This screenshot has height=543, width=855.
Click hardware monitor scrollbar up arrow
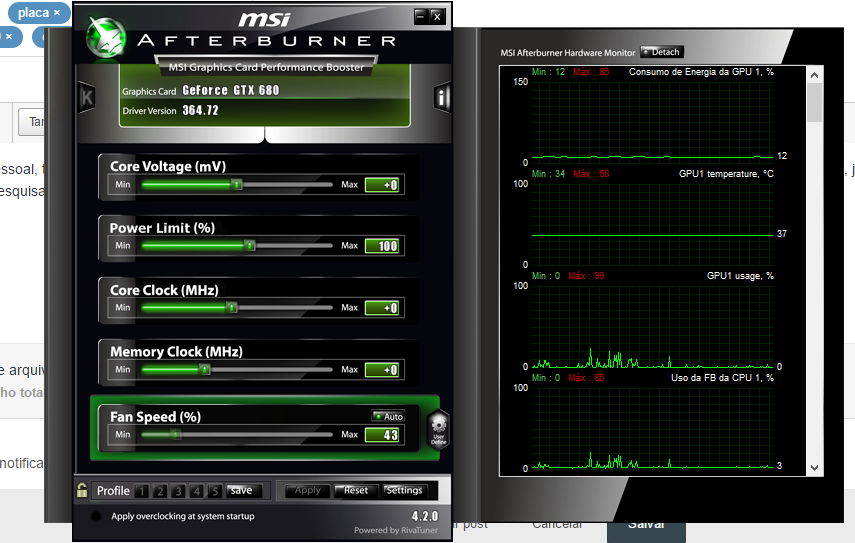pyautogui.click(x=815, y=75)
